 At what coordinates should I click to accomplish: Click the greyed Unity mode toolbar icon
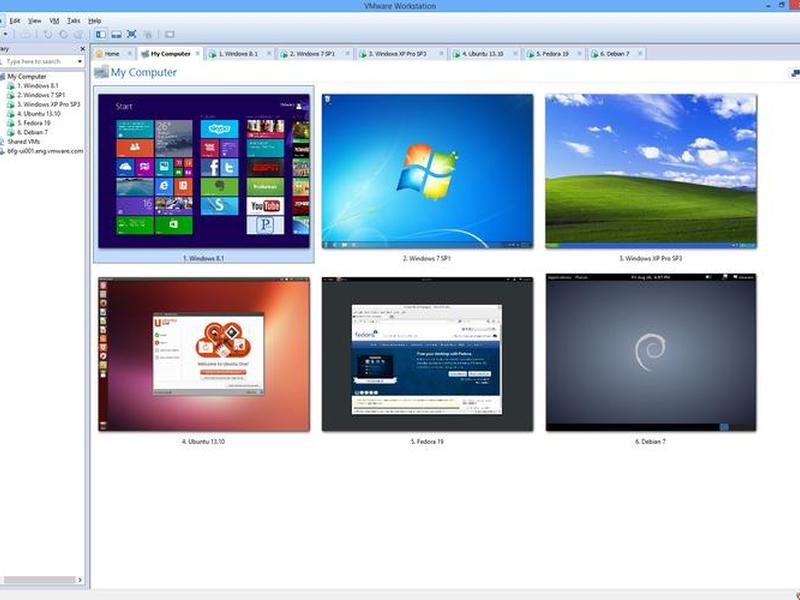coord(148,35)
